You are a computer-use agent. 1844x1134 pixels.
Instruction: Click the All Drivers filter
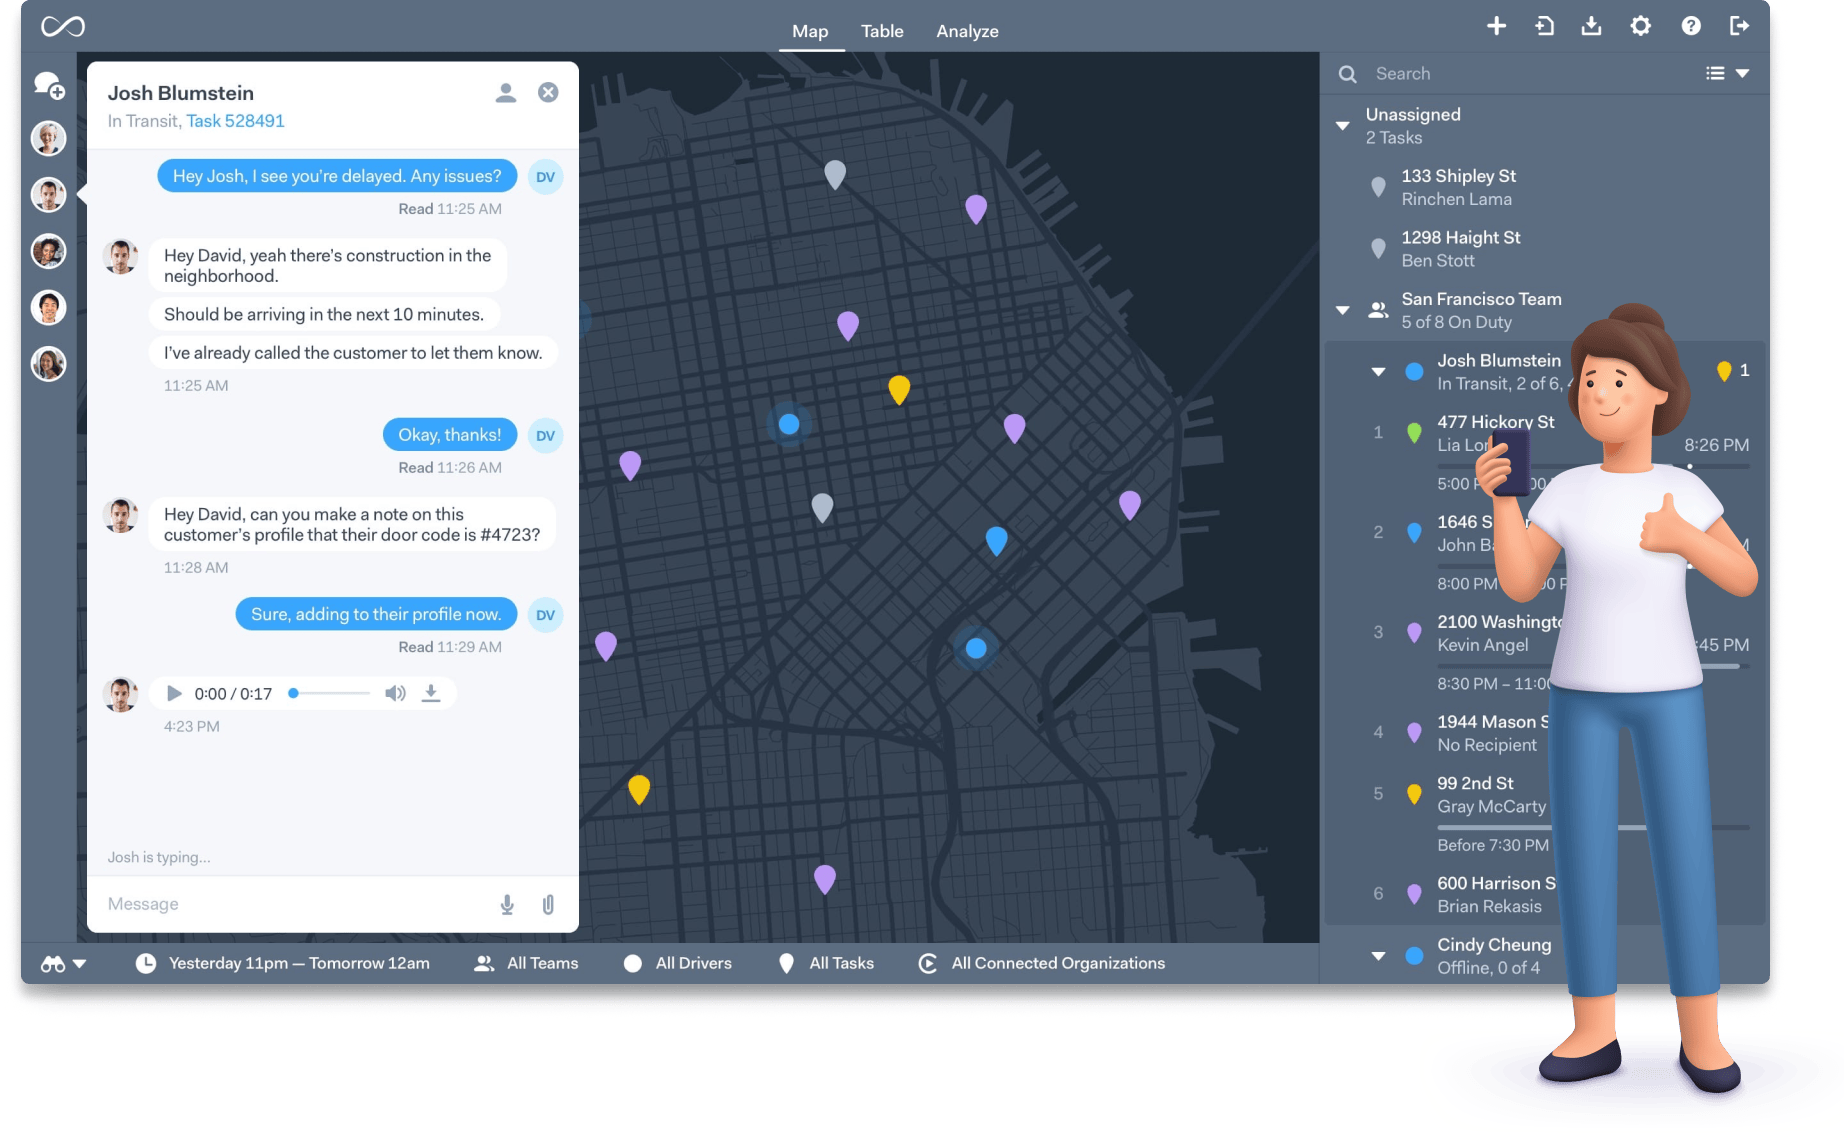pos(692,963)
